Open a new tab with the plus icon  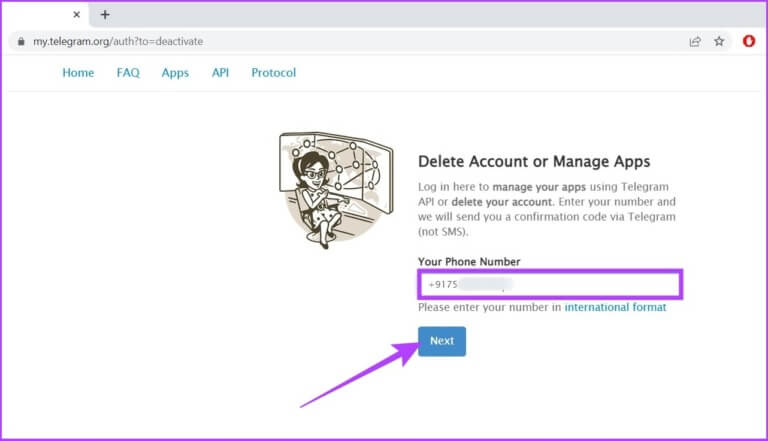[105, 15]
